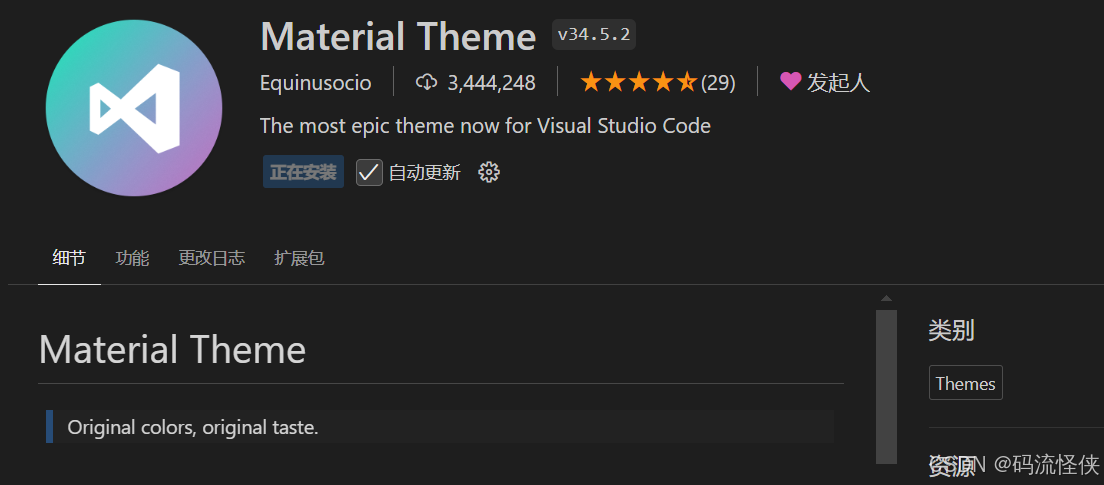Show the 扩展包 tab
1104x485 pixels.
click(299, 258)
